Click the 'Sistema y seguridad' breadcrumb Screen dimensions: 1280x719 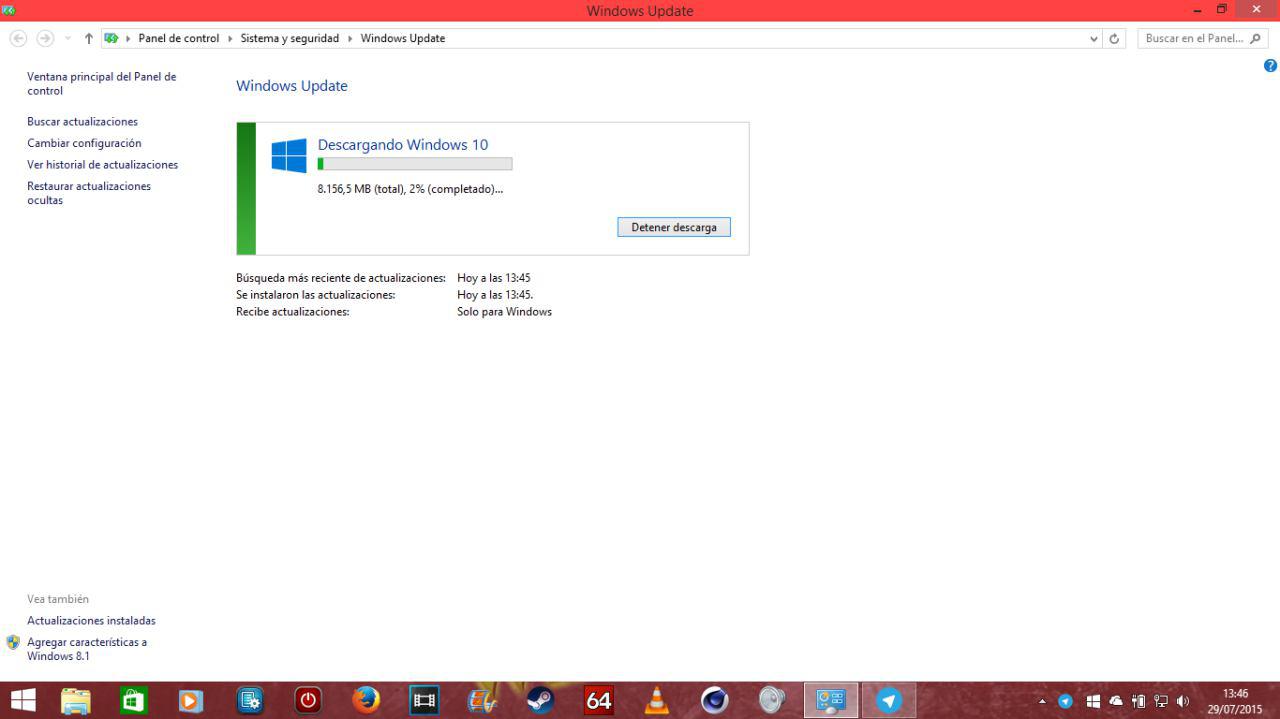click(289, 38)
